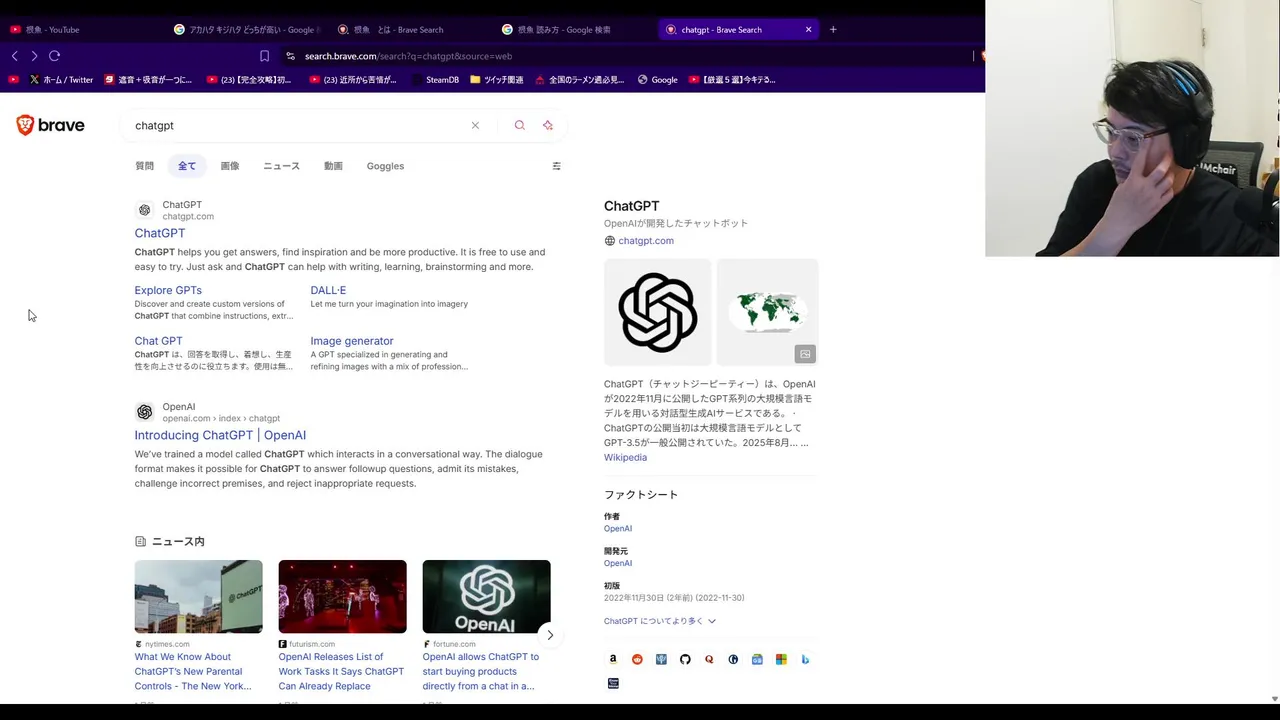
Task: Open the nytimes.com news thumbnail
Action: click(199, 596)
